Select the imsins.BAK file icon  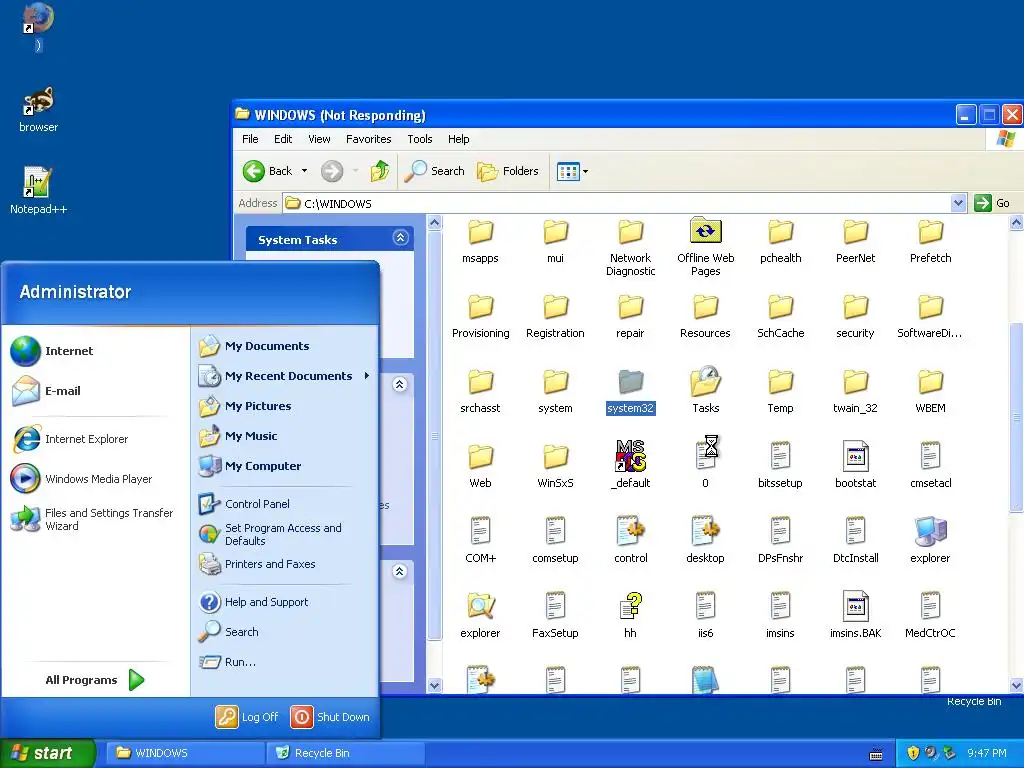click(856, 606)
